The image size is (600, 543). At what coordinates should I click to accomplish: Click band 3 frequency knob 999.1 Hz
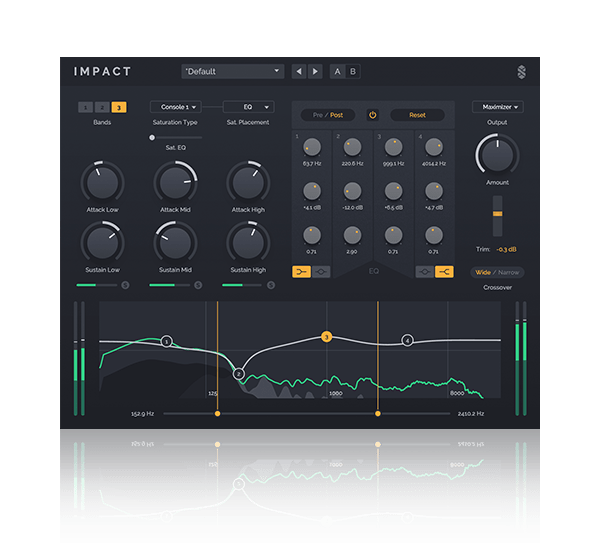coord(393,147)
